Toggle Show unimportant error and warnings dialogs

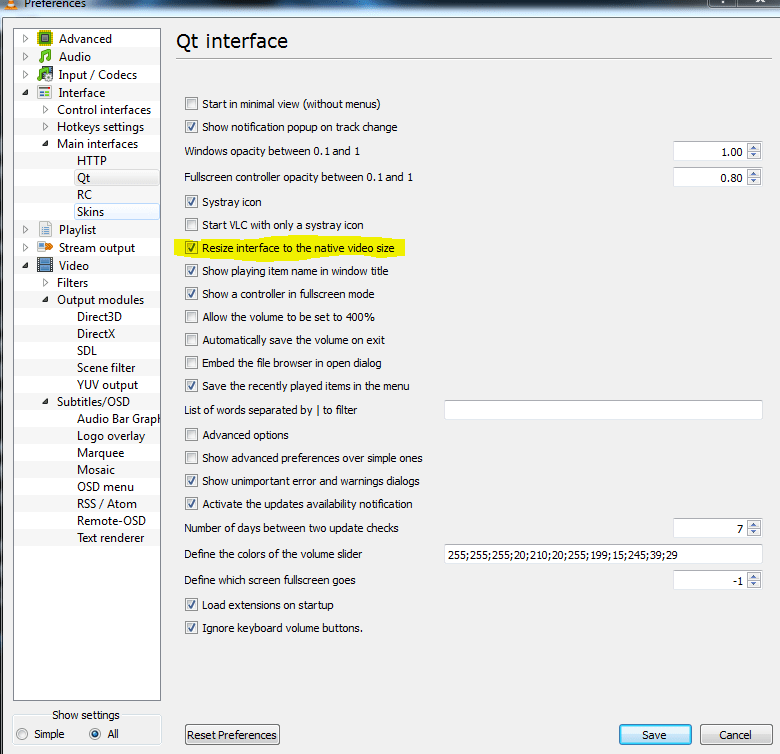click(x=191, y=480)
